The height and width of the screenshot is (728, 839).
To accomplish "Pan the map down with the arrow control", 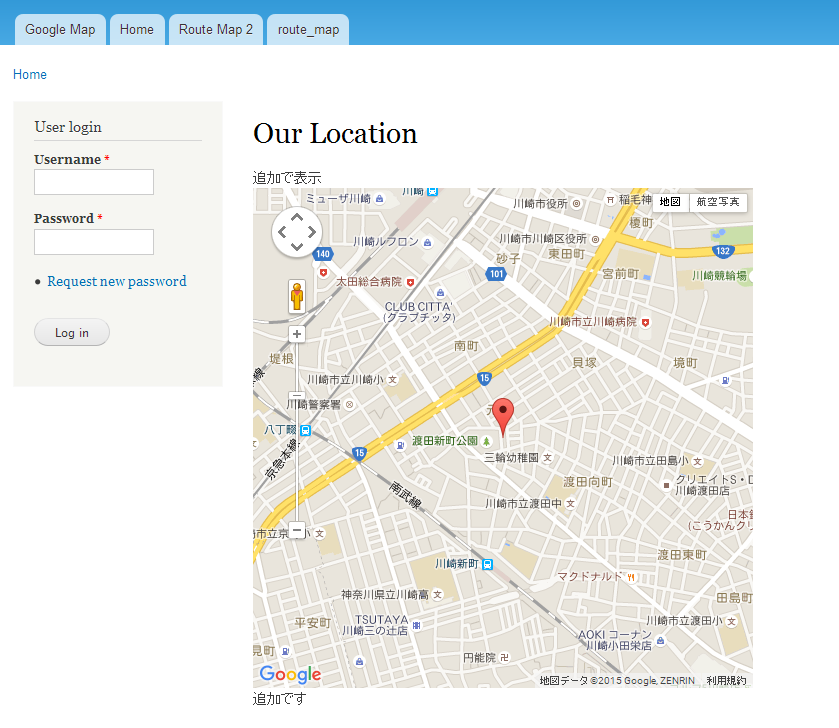I will (x=297, y=247).
